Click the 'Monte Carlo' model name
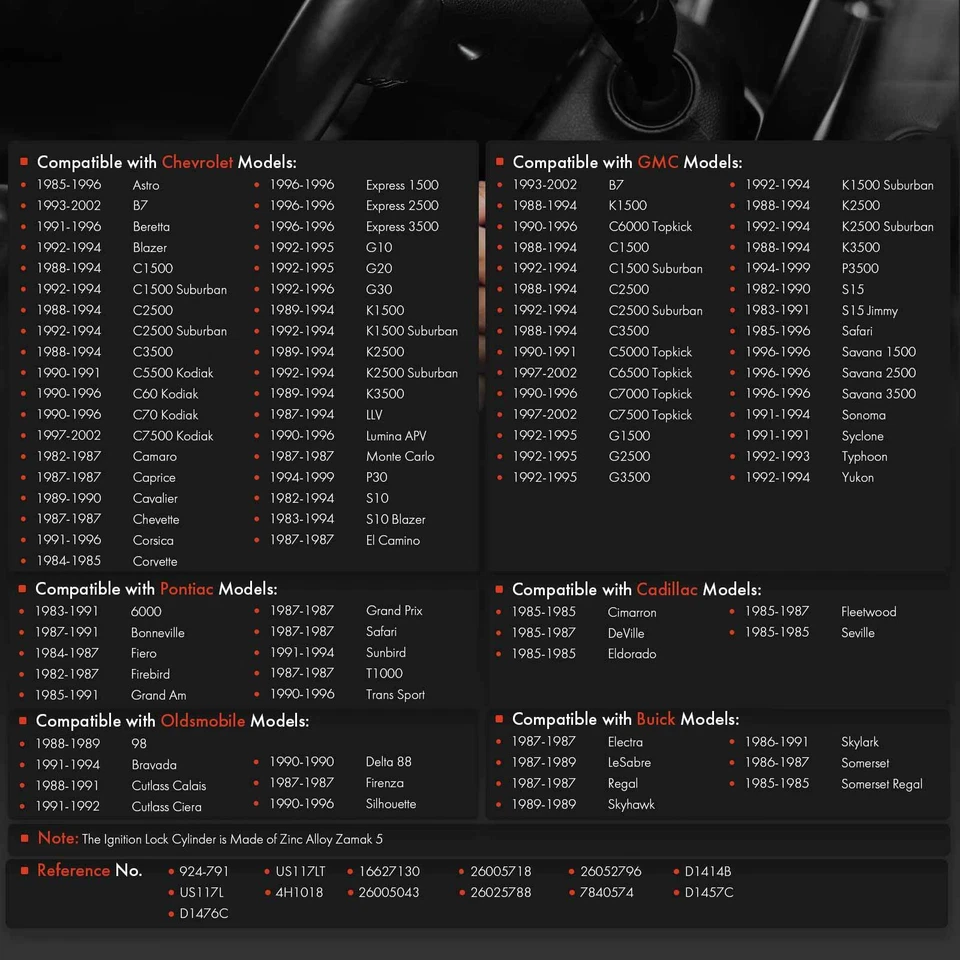The height and width of the screenshot is (960, 960). pos(400,457)
